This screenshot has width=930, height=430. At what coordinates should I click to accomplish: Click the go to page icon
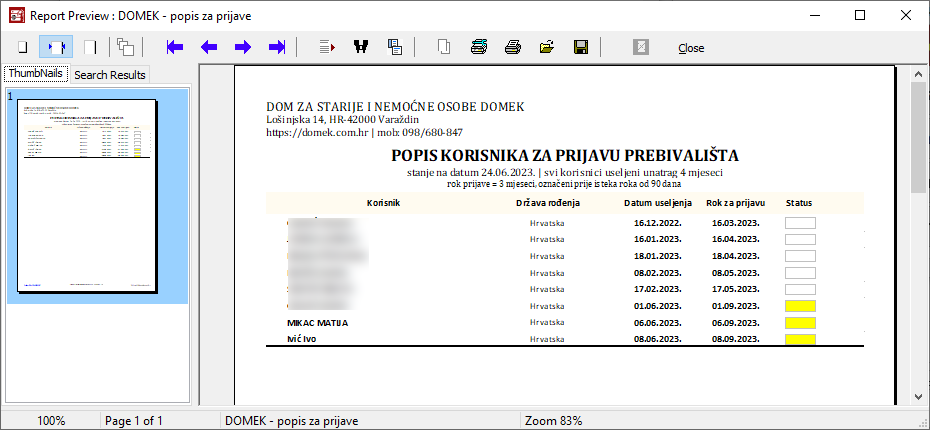pos(327,47)
